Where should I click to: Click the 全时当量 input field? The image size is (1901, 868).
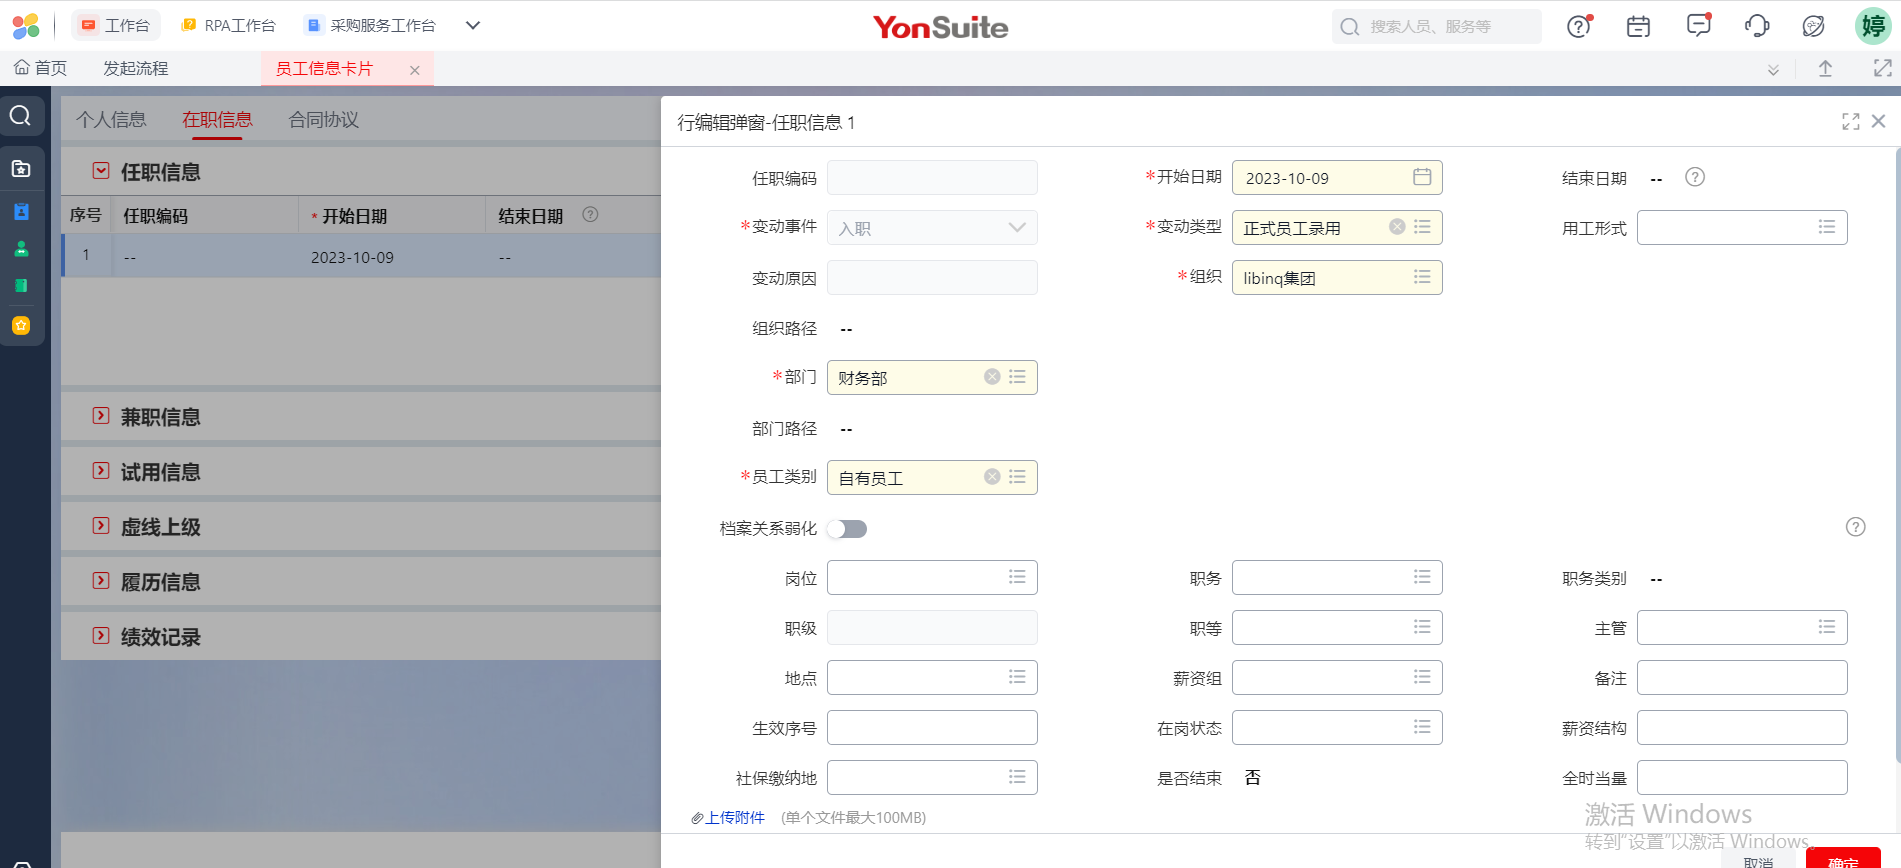pos(1742,777)
